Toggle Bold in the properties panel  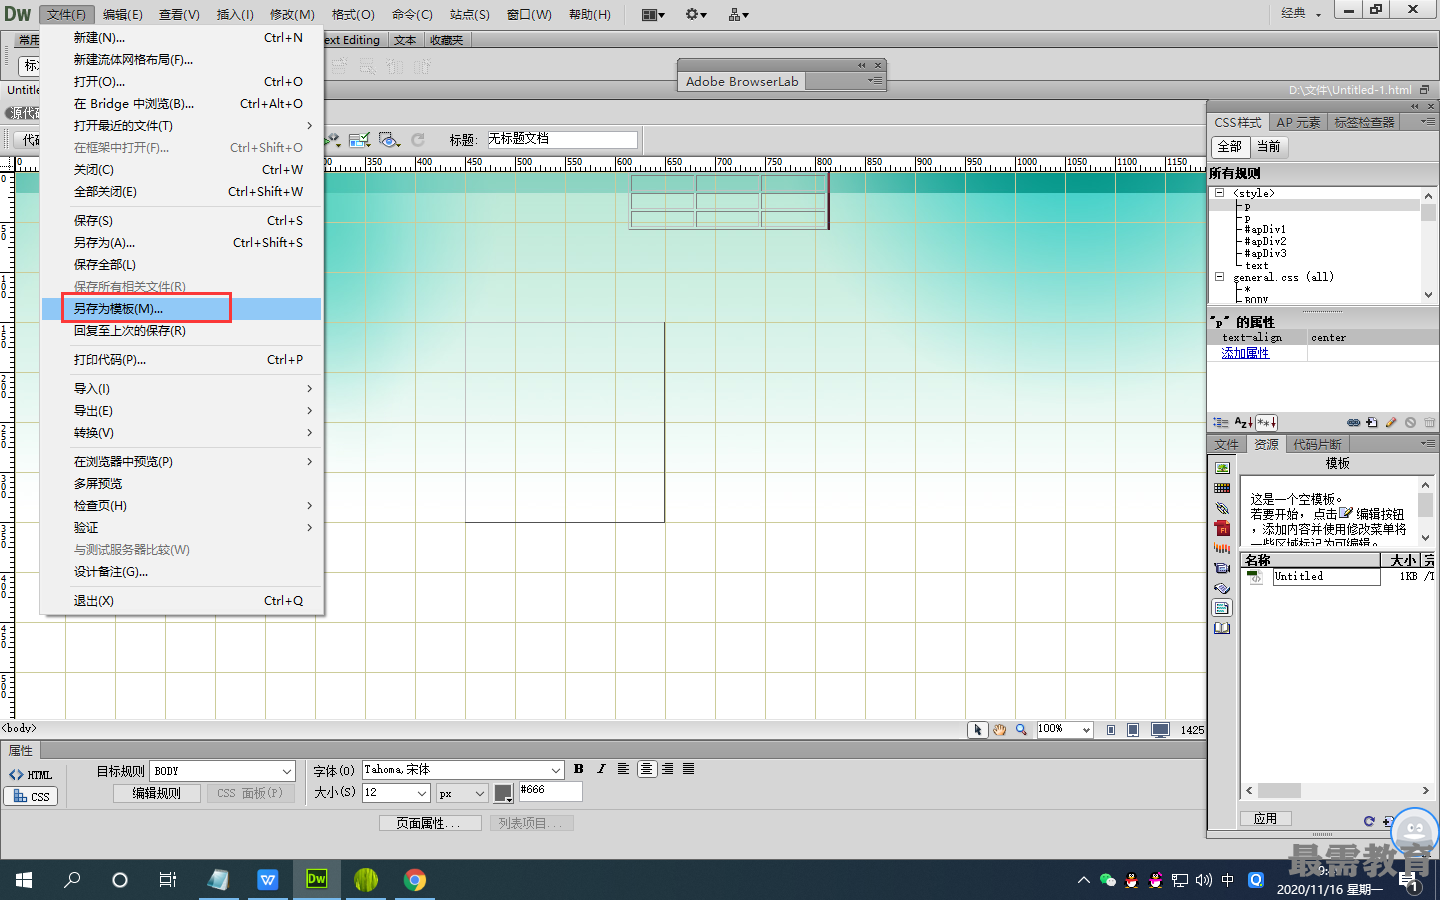coord(579,769)
